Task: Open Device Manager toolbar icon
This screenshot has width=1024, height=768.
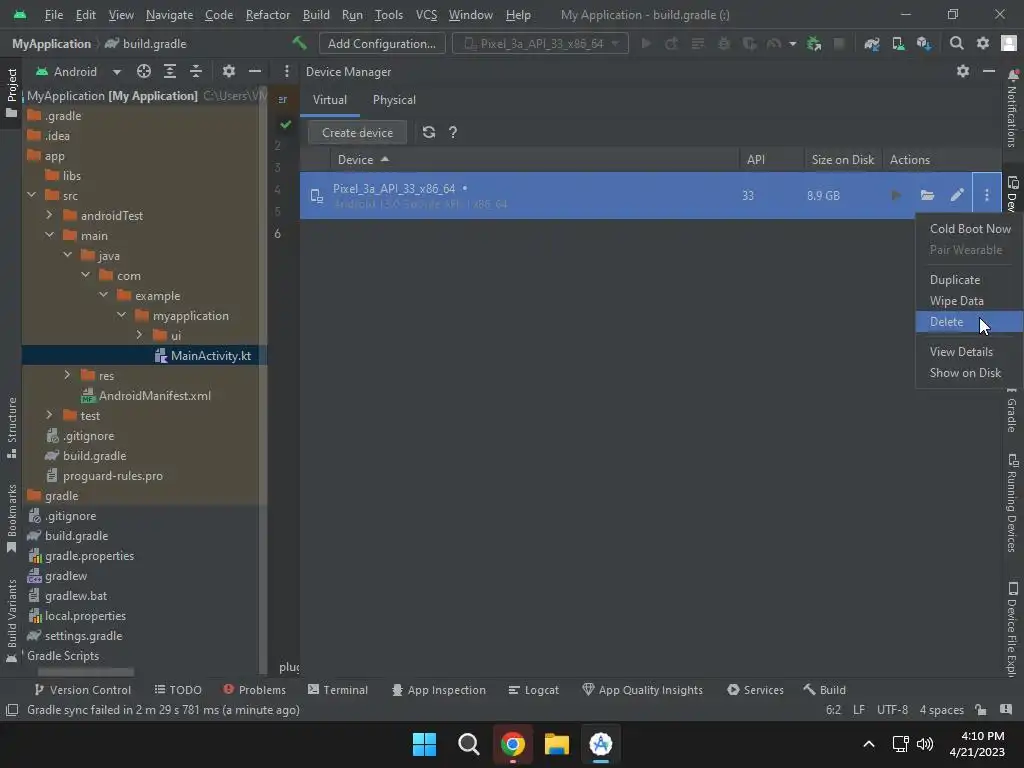Action: [899, 44]
